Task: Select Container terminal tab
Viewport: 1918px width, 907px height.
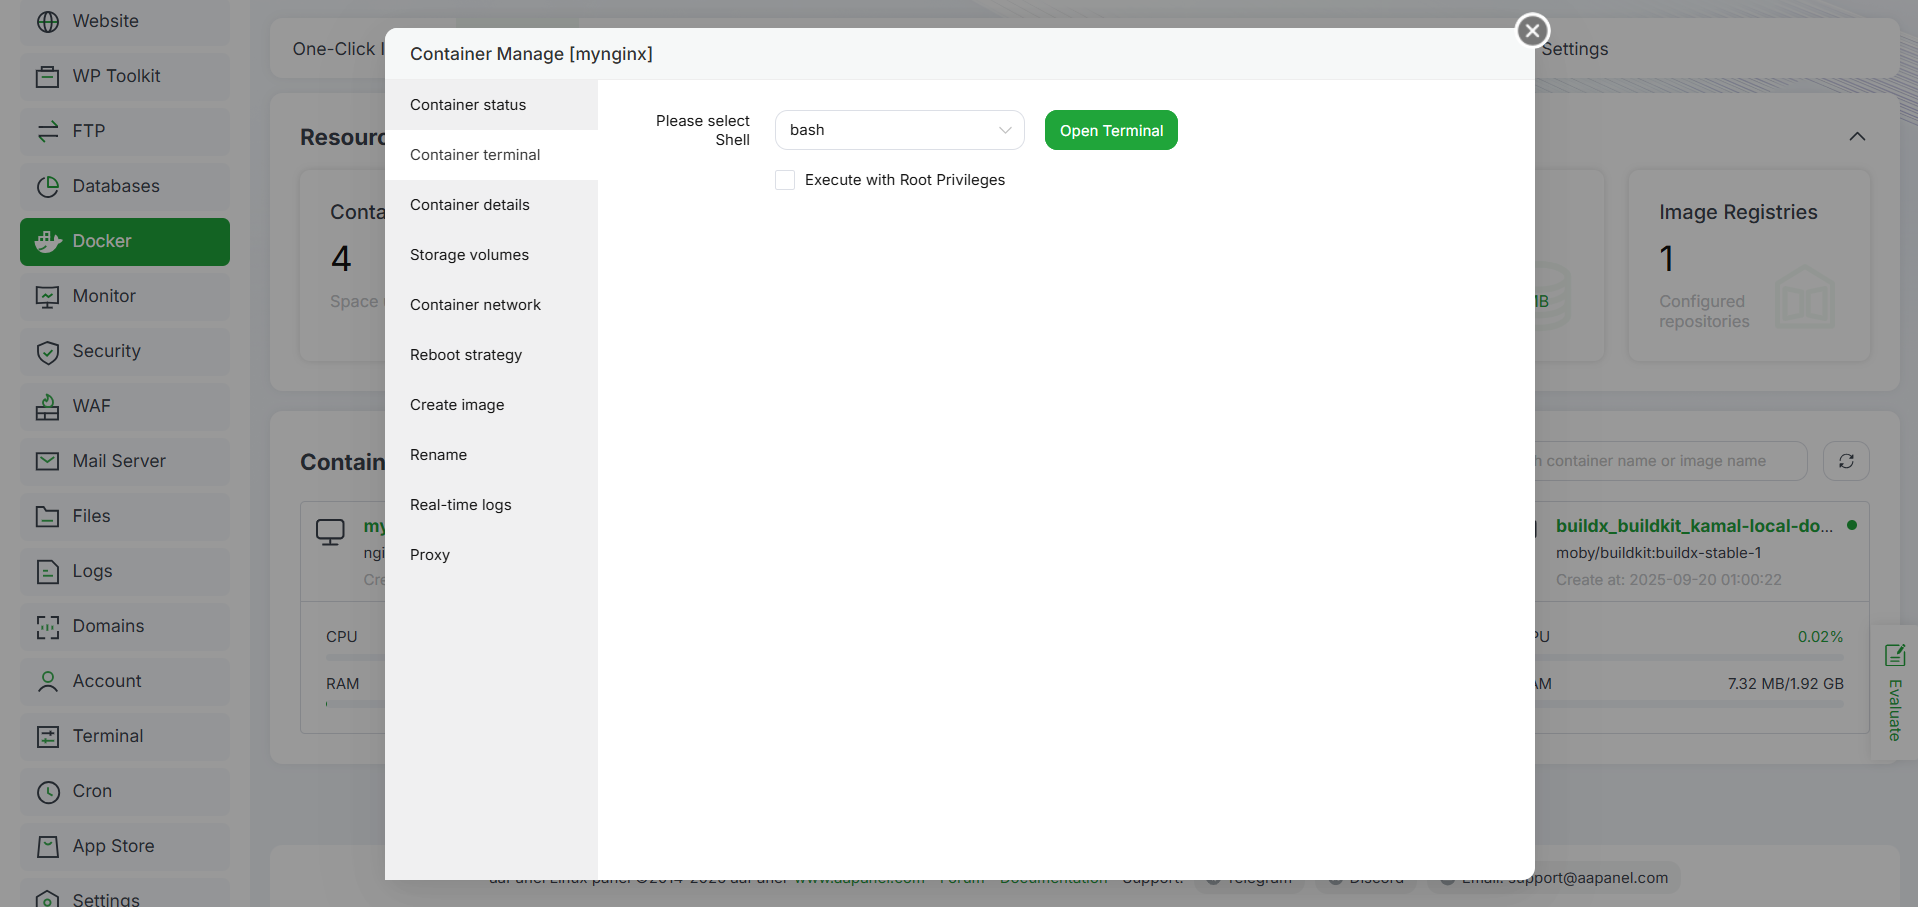Action: point(491,155)
